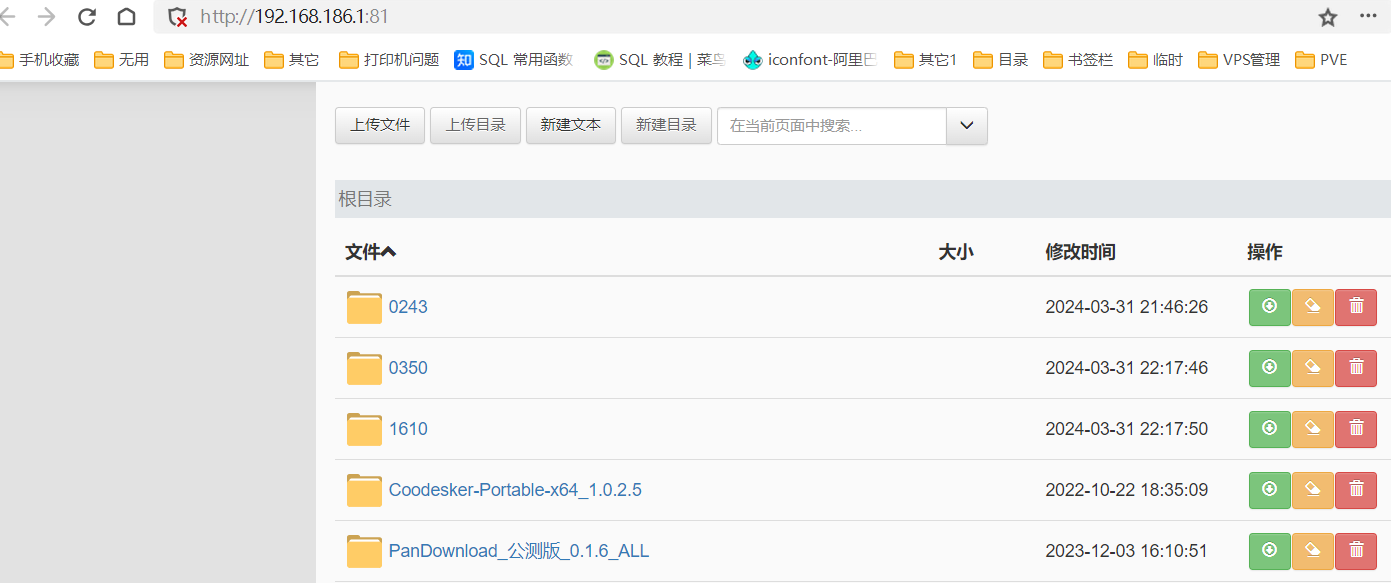Click the in-page search input field
This screenshot has height=583, width=1391.
pyautogui.click(x=831, y=126)
